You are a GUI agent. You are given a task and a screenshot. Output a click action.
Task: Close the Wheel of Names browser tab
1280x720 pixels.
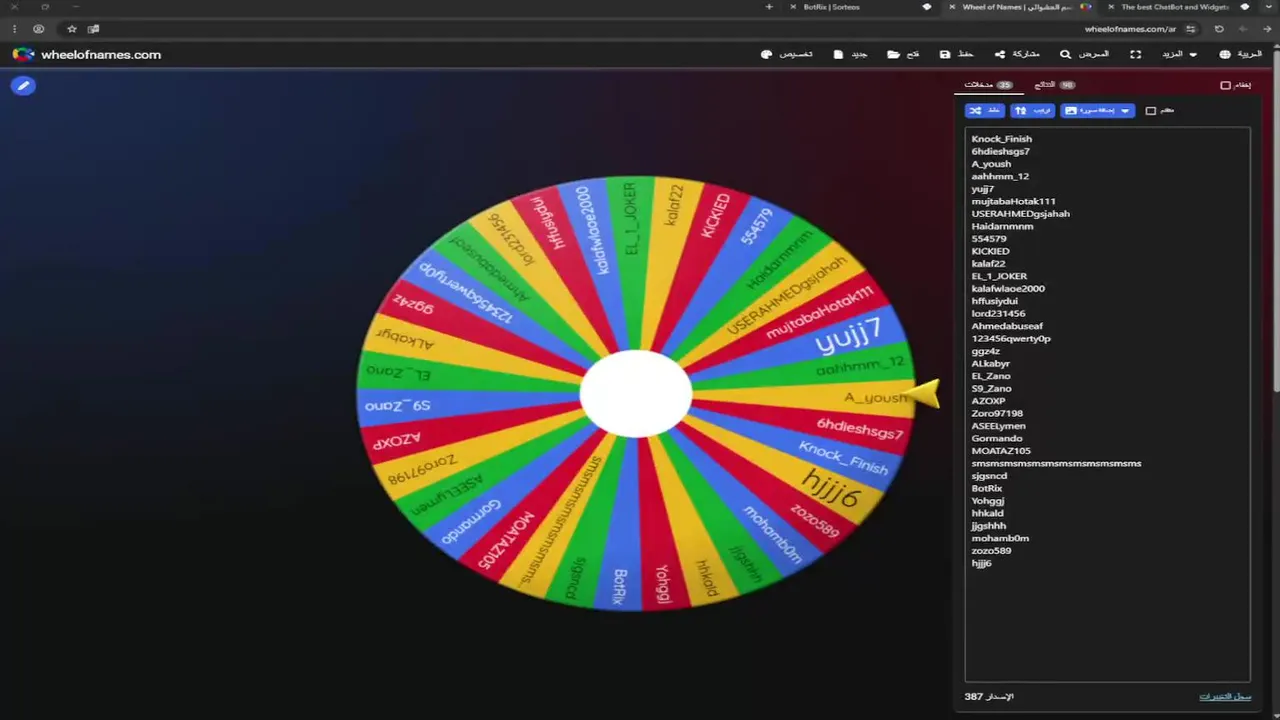pos(953,7)
